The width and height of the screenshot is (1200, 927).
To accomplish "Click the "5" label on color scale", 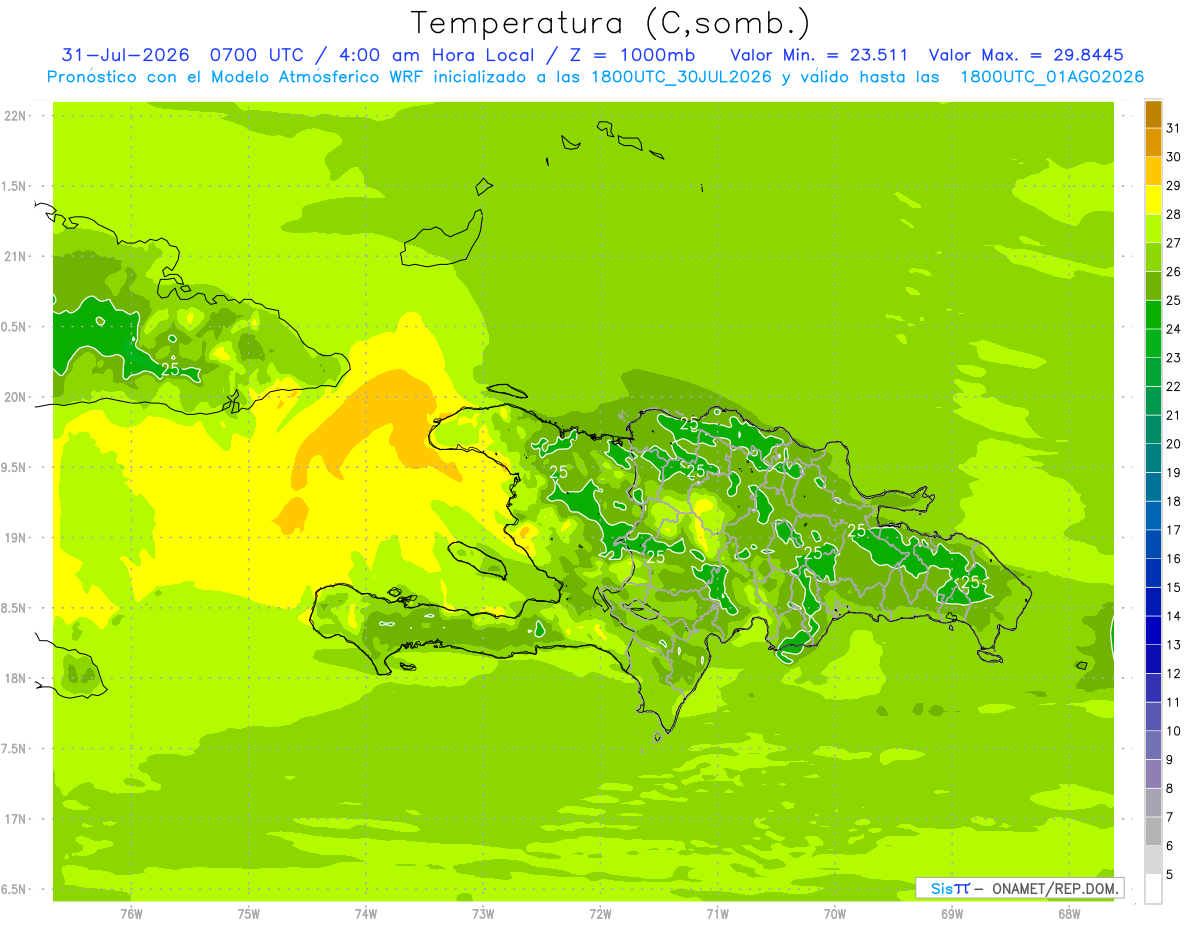I will (1169, 875).
